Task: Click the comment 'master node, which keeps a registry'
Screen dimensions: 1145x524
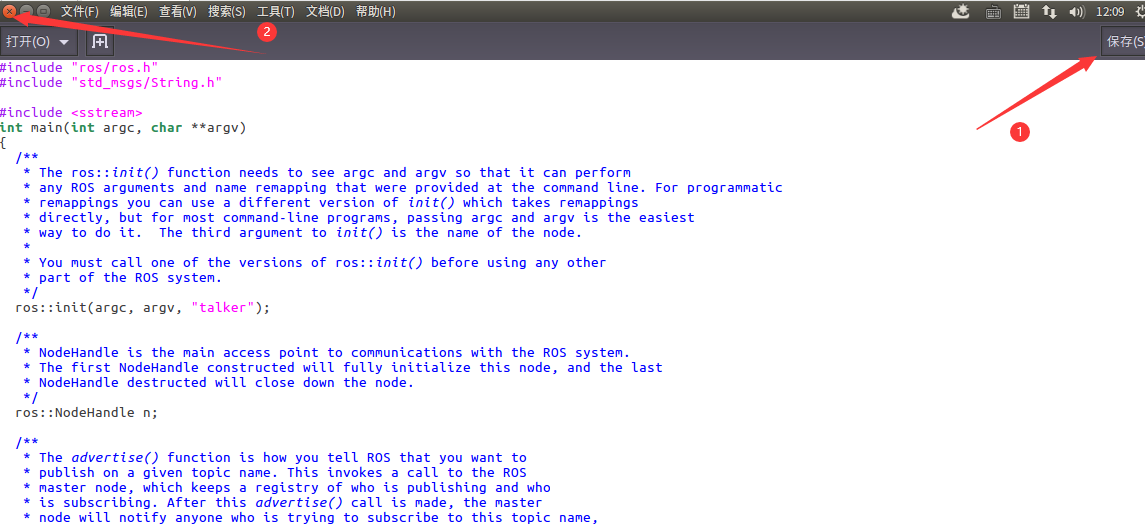Action: (286, 488)
